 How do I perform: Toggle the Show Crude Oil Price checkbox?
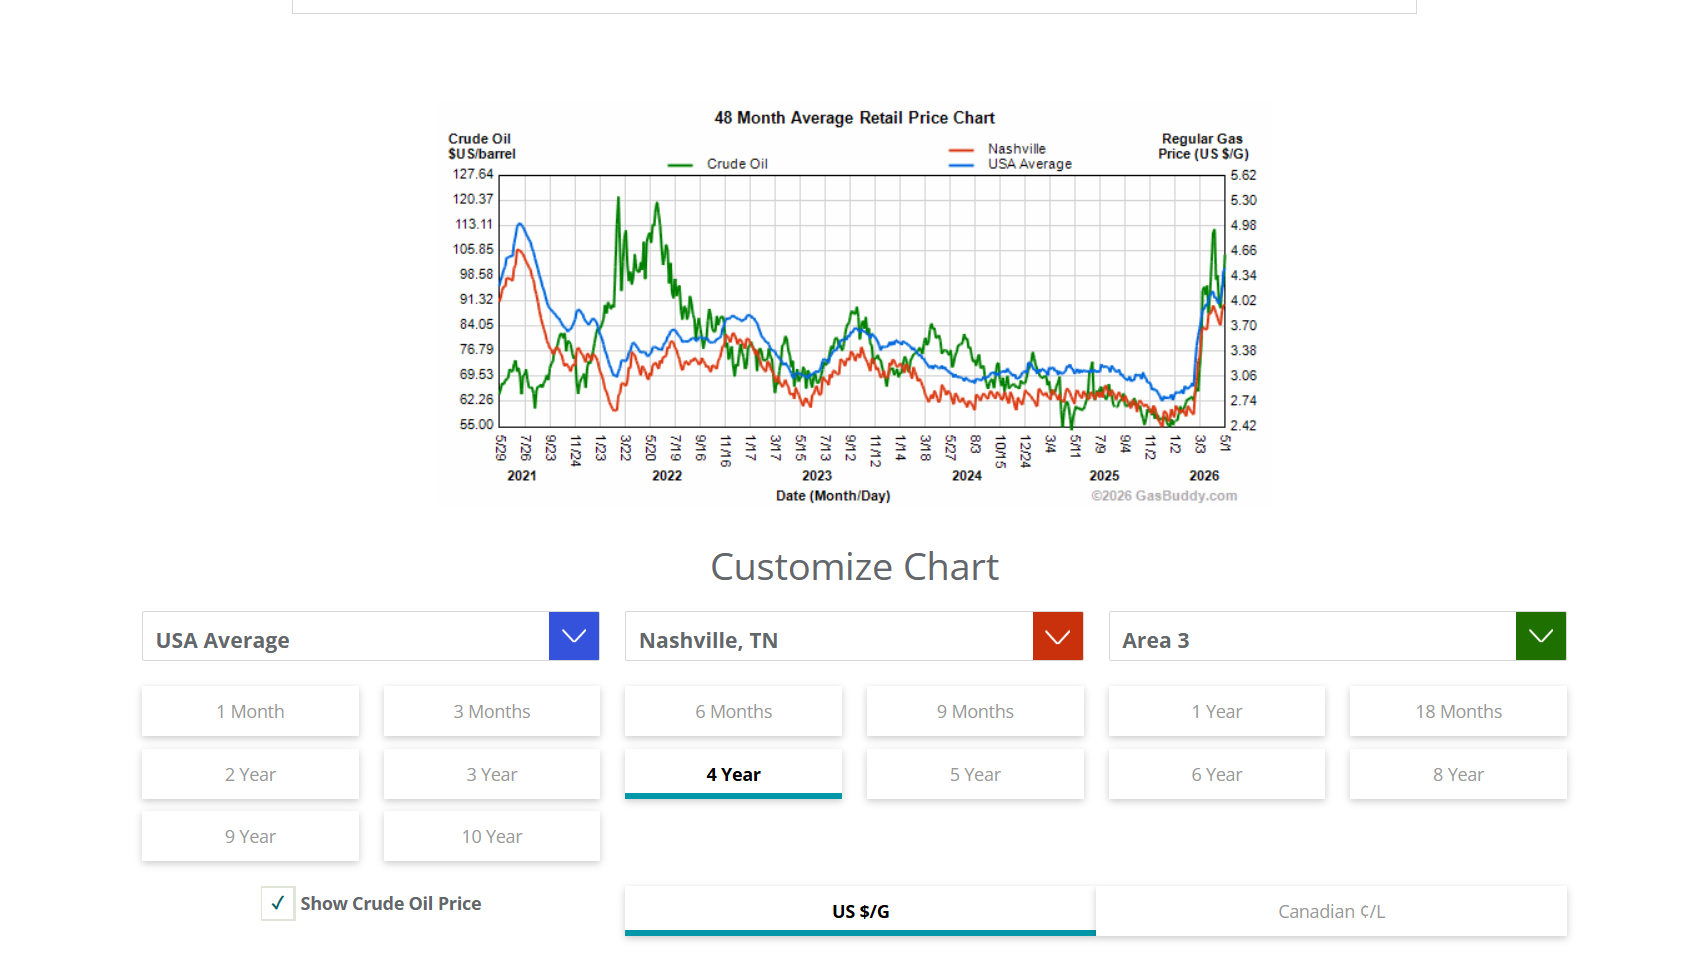point(278,903)
